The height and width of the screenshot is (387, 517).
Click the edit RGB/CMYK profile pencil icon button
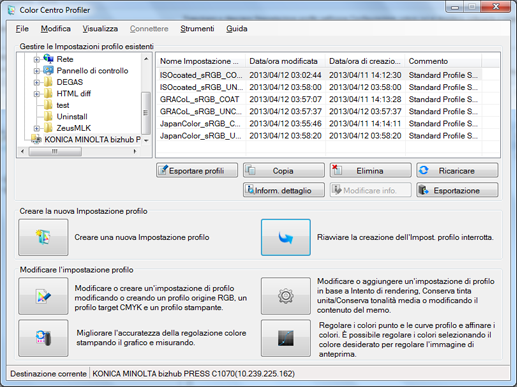43,296
